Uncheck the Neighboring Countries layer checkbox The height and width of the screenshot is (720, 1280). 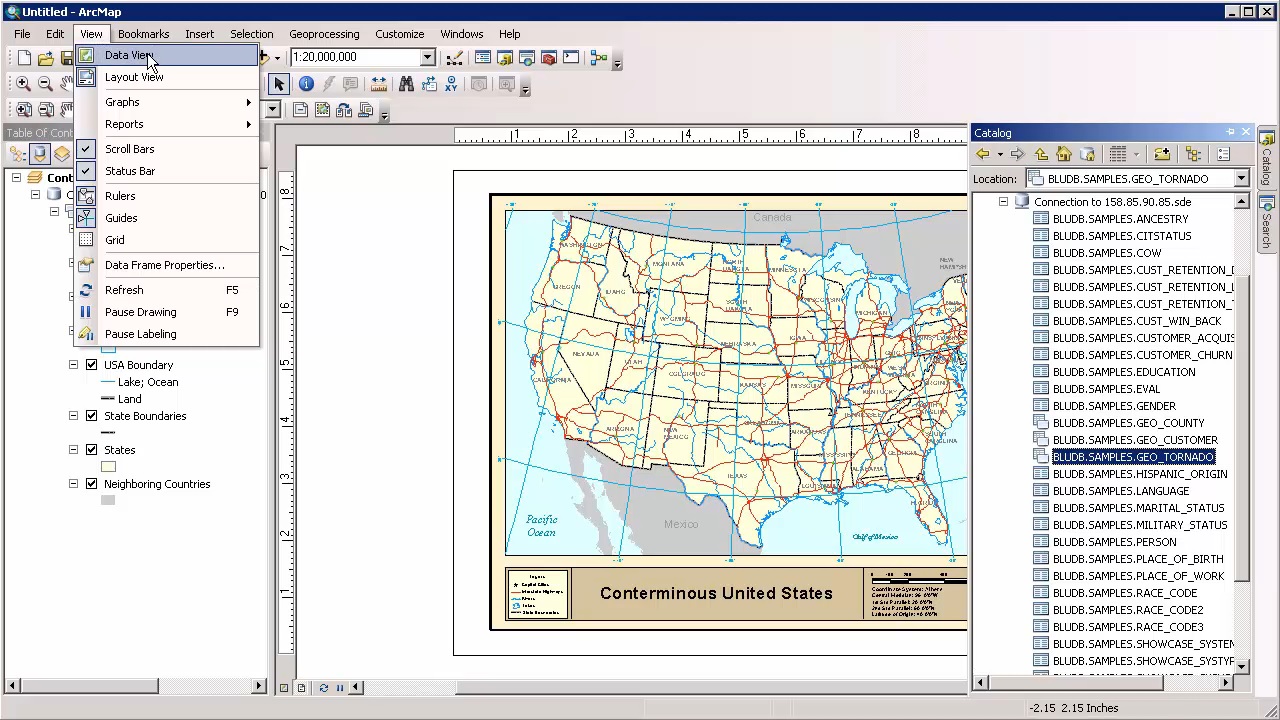[x=91, y=484]
